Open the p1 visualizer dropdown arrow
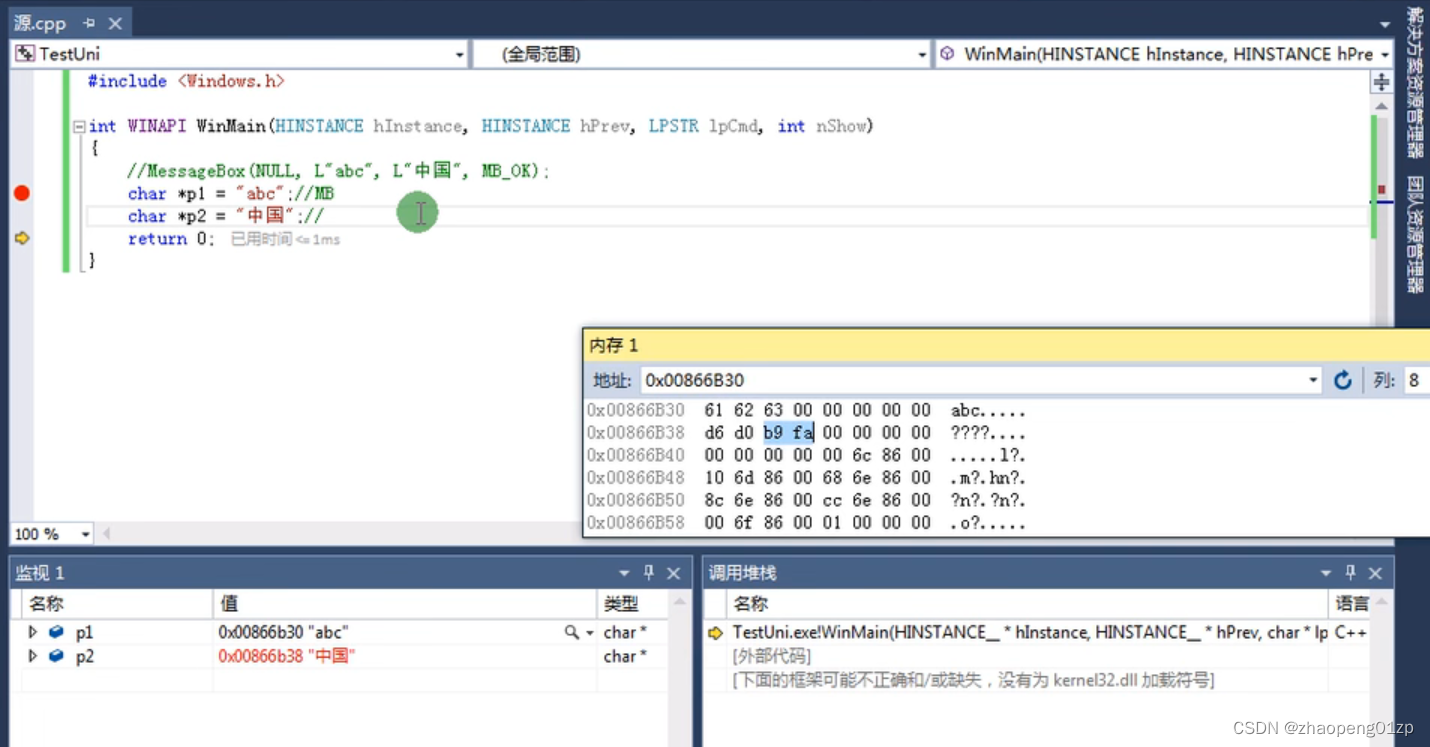Screen dimensions: 1430x747 coord(590,633)
